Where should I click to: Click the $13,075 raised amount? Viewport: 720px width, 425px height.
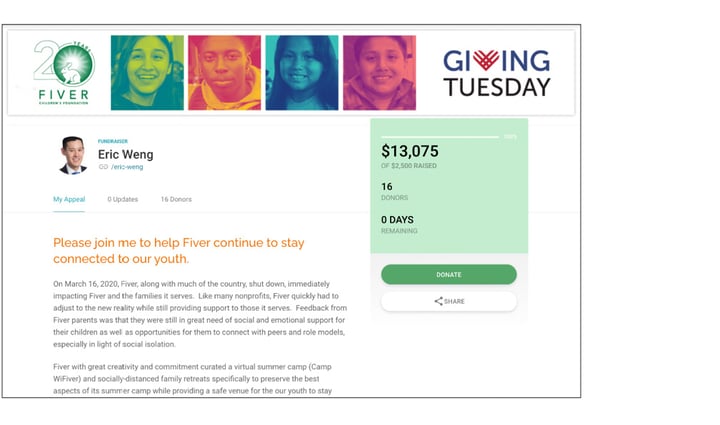[x=410, y=151]
